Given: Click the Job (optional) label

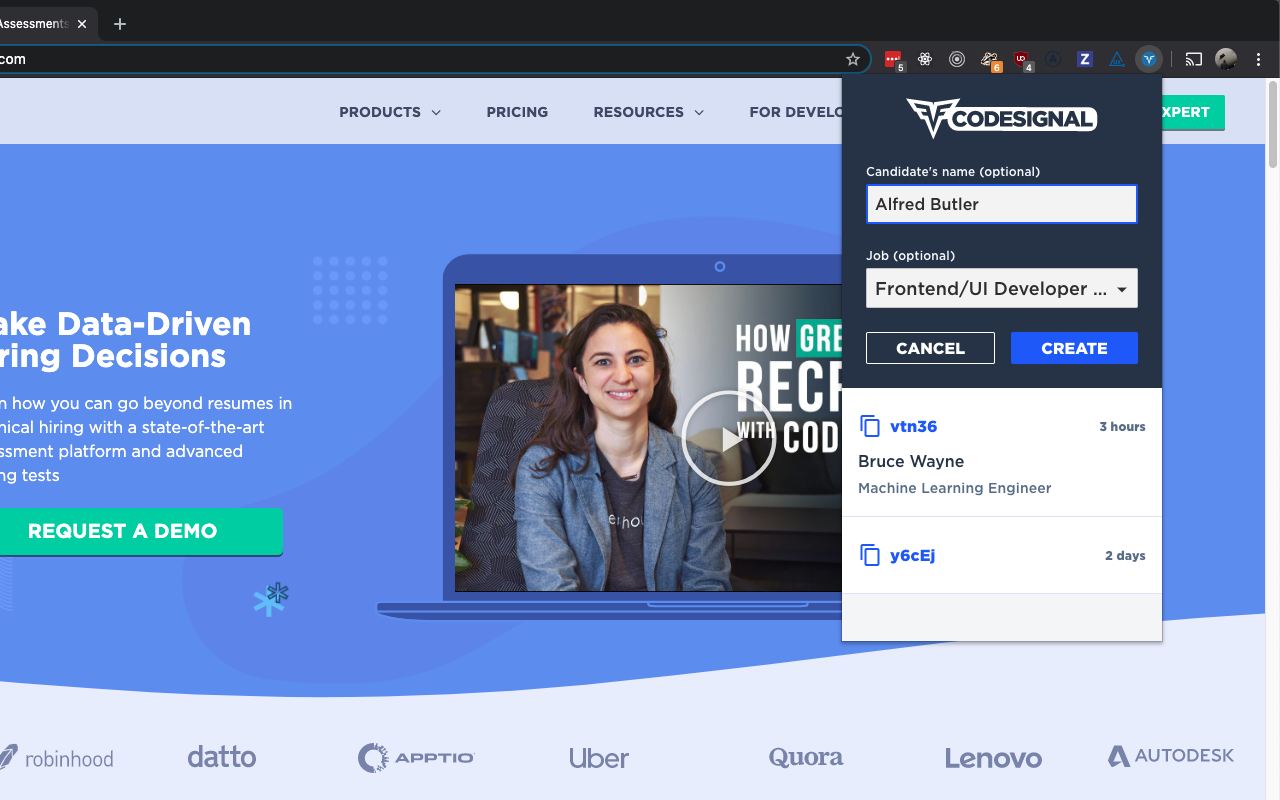Looking at the screenshot, I should (910, 255).
